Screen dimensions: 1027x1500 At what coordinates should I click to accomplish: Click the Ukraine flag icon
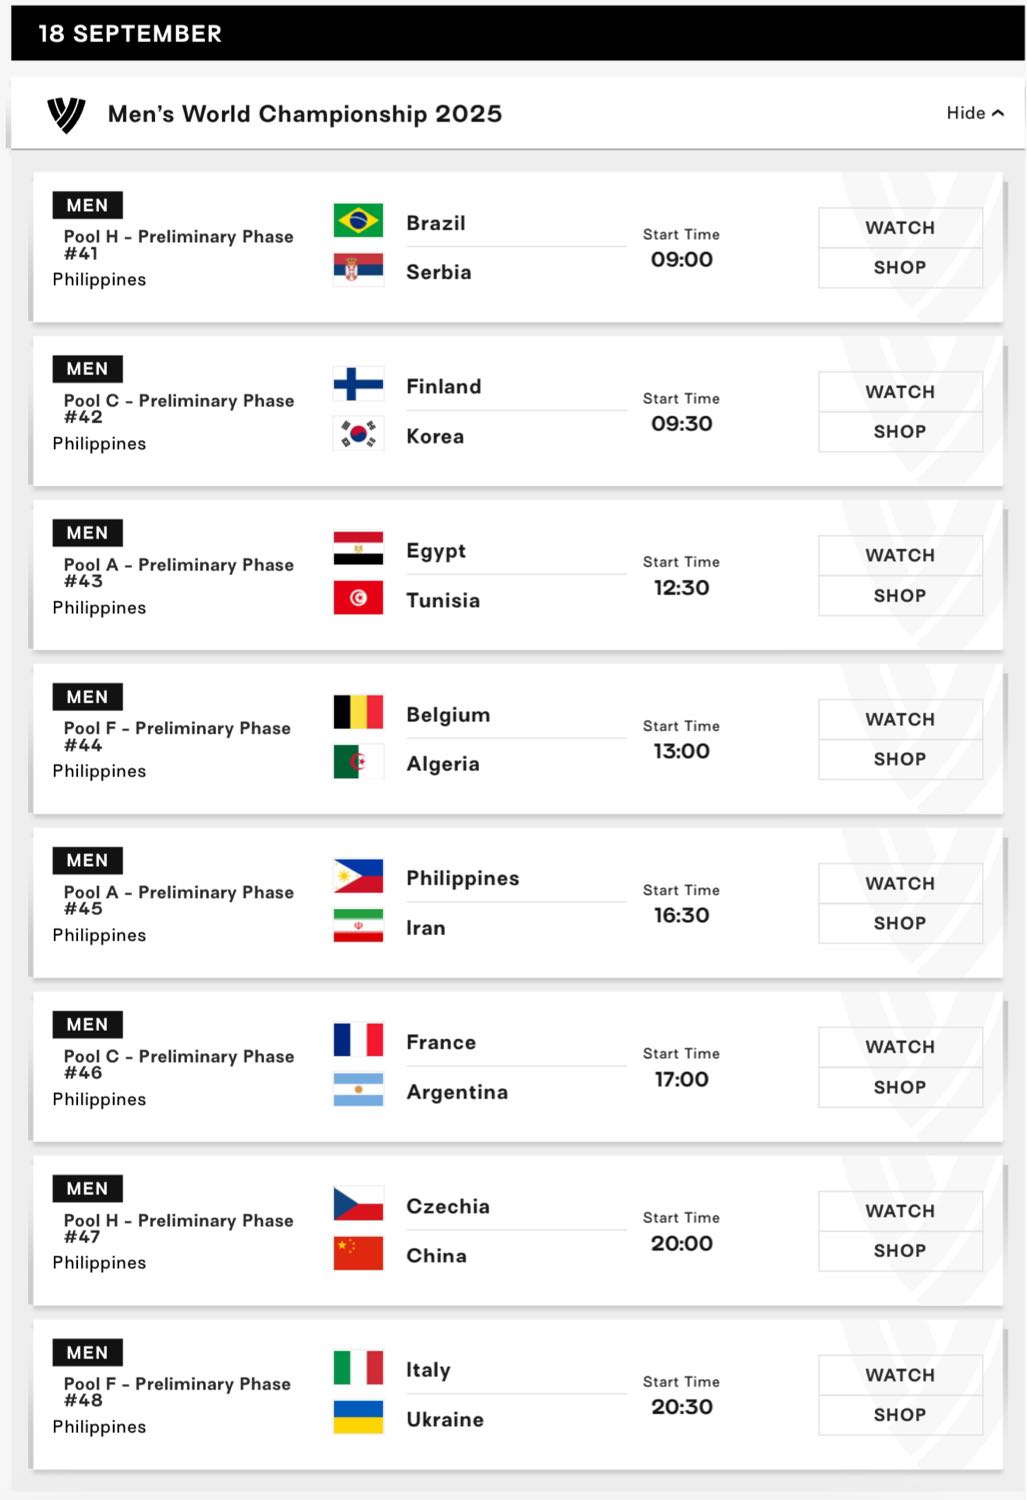click(358, 1417)
